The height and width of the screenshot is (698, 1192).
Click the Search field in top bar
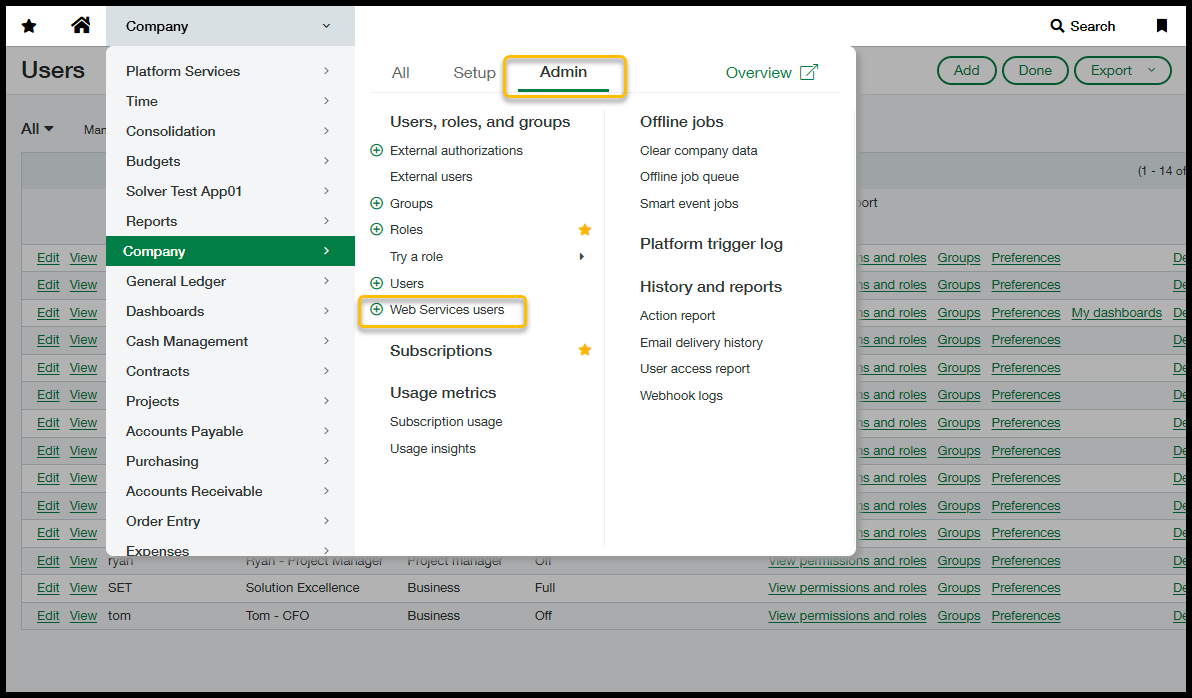1083,26
